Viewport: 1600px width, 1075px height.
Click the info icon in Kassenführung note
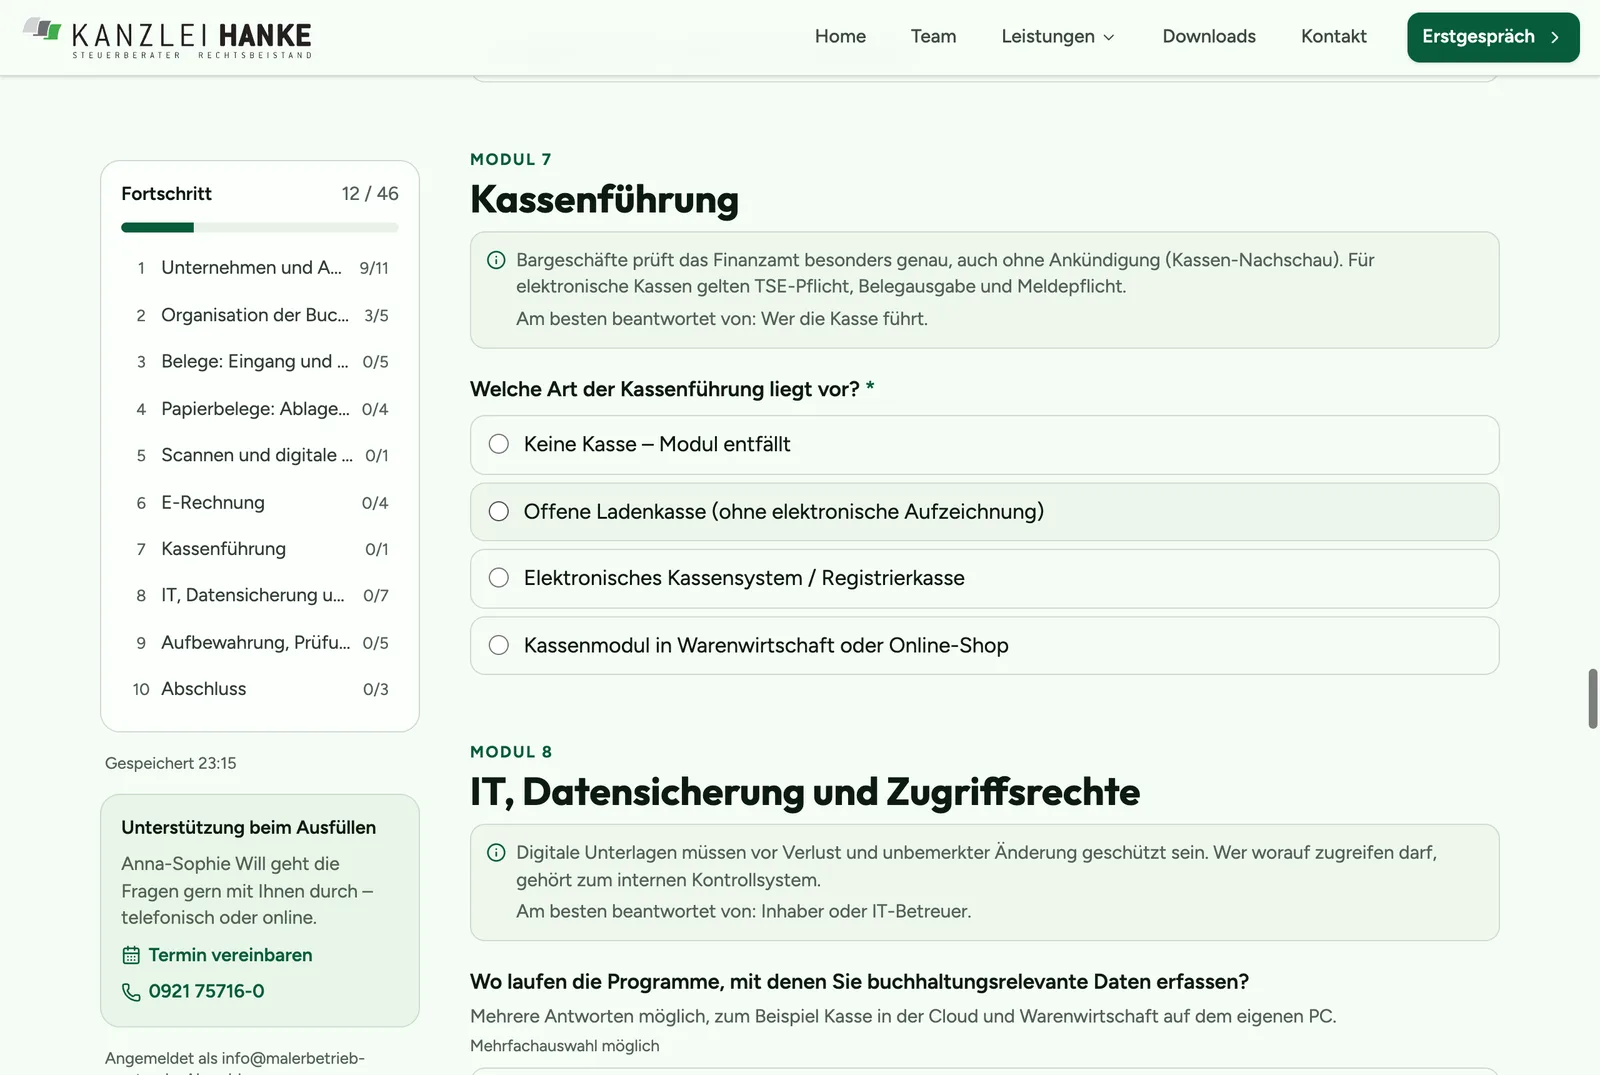click(496, 260)
